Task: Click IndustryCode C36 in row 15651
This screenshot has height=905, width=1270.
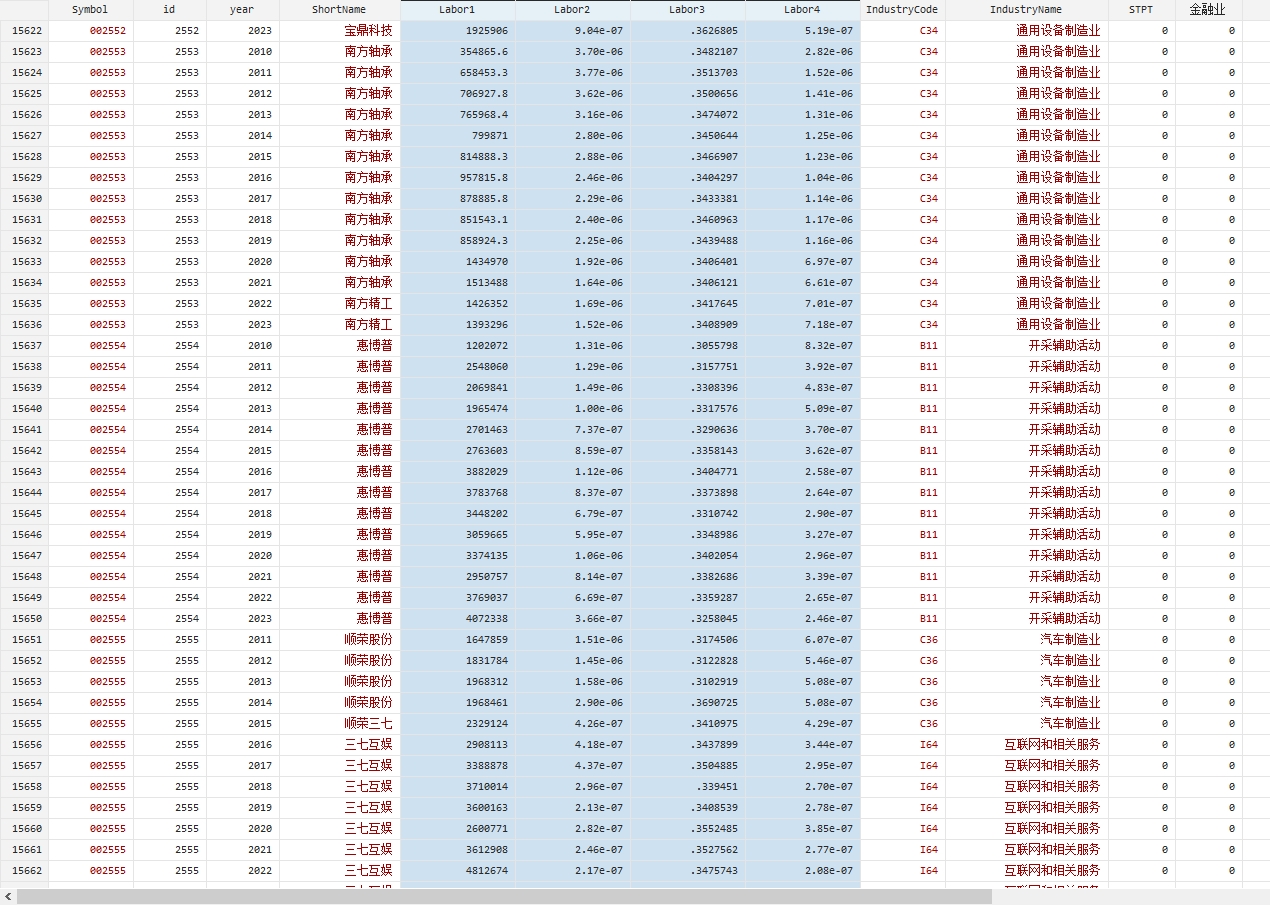Action: pyautogui.click(x=929, y=640)
